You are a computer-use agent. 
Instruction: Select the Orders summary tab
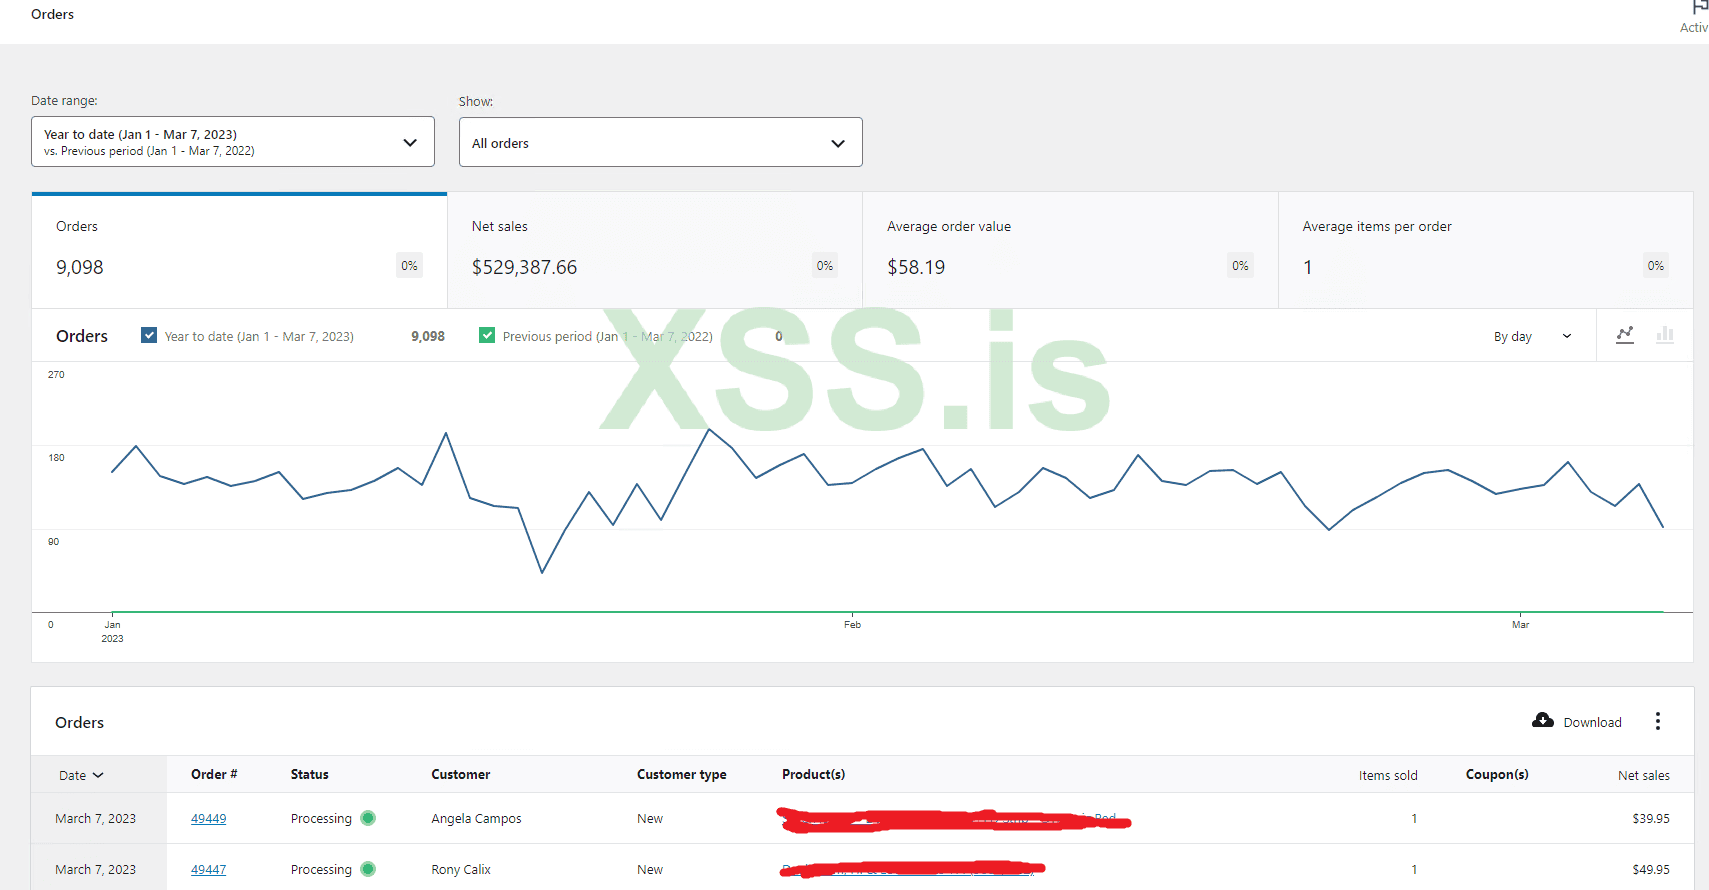(x=239, y=251)
